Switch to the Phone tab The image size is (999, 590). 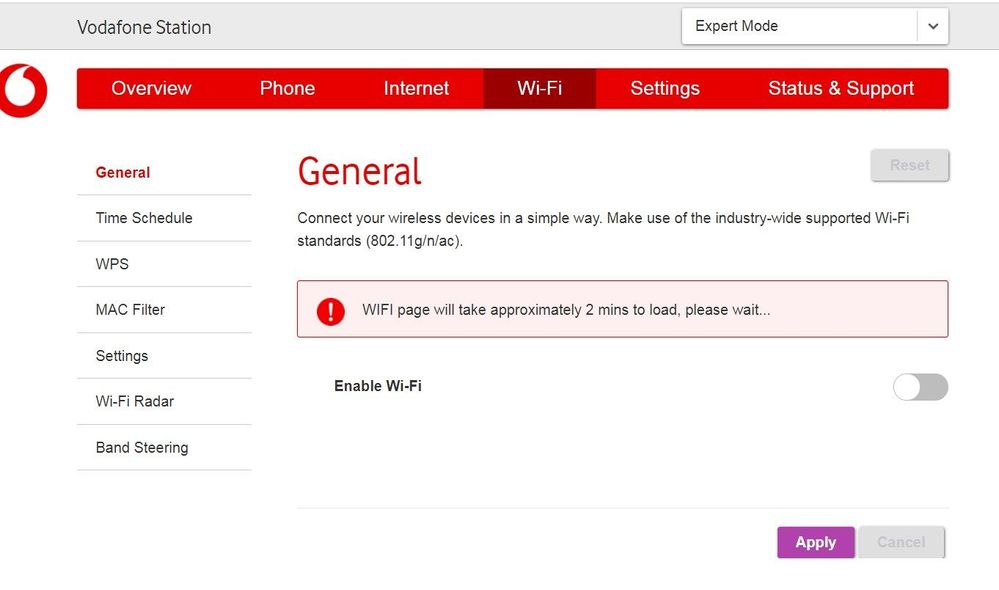(x=287, y=88)
